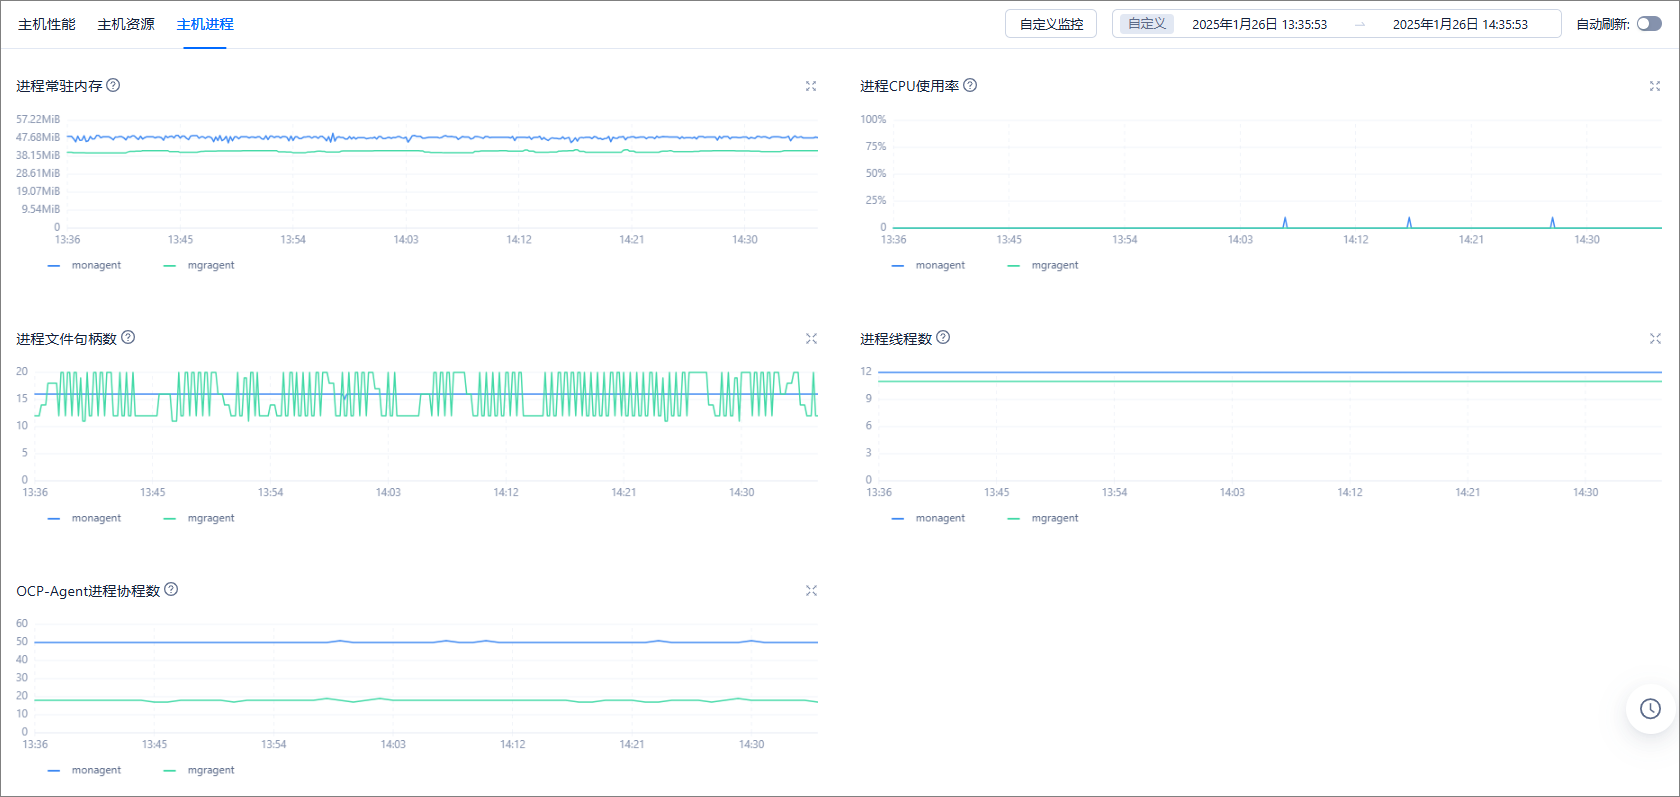1680x797 pixels.
Task: Hide monagent series in 进程常驻内存 legend
Action: coord(85,265)
